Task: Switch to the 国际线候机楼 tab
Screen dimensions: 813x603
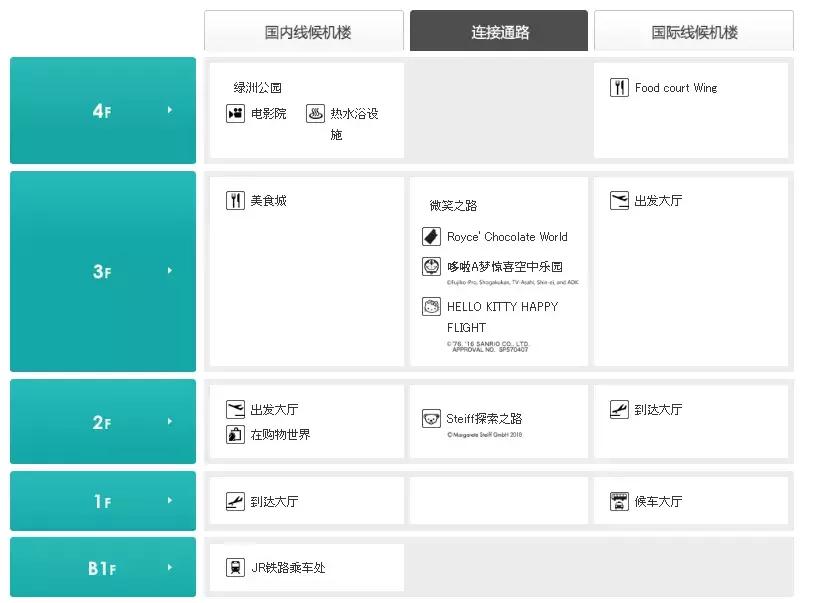Action: pos(694,31)
